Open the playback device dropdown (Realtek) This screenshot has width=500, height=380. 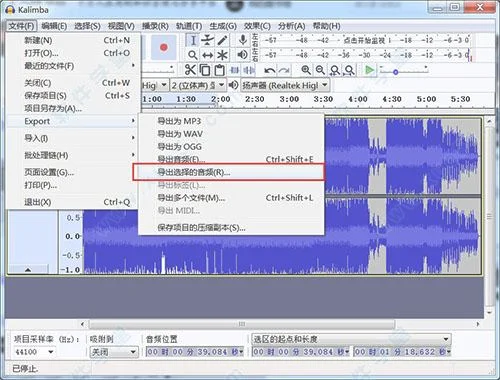[285, 85]
